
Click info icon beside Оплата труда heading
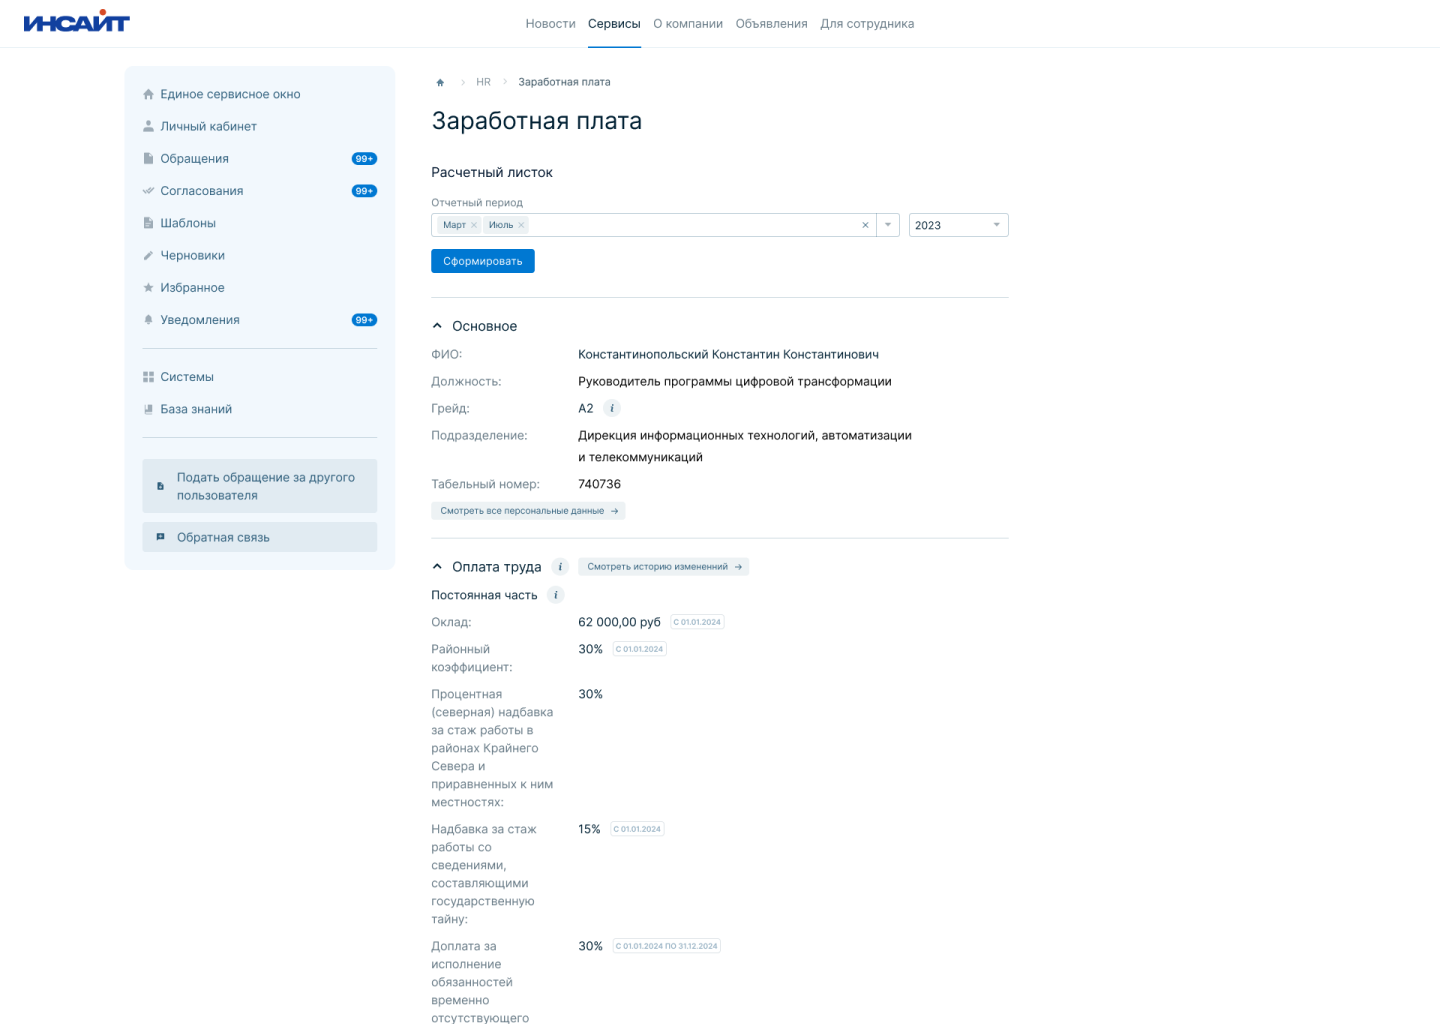pyautogui.click(x=560, y=567)
